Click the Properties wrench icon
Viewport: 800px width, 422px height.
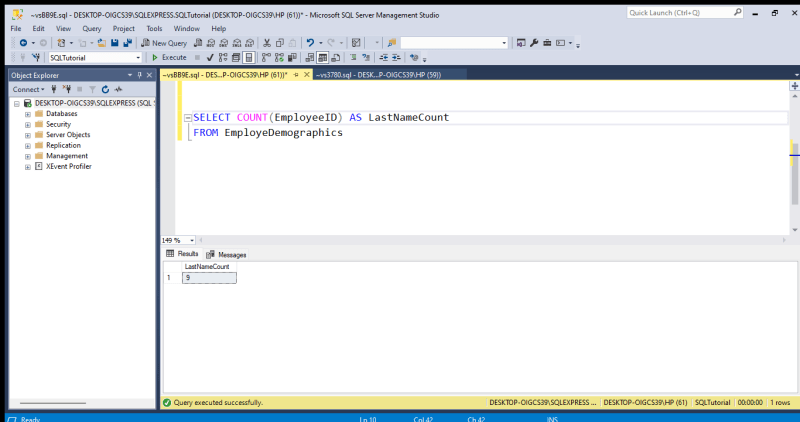(x=534, y=43)
